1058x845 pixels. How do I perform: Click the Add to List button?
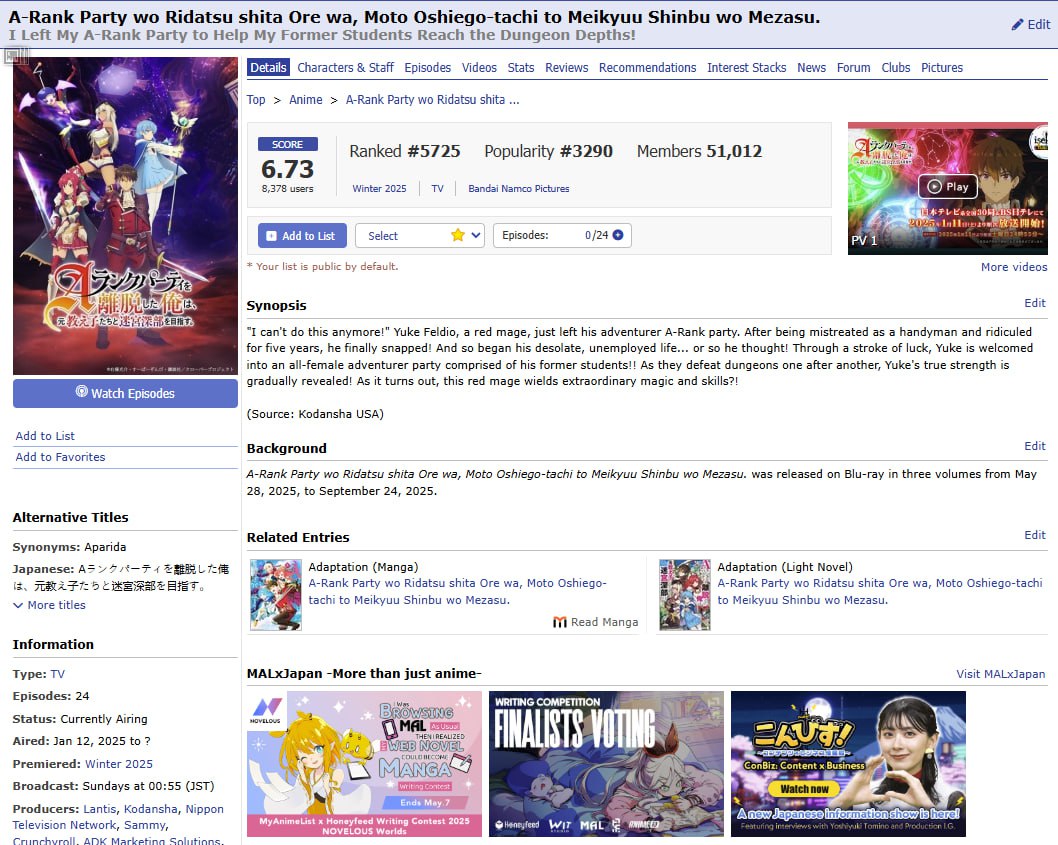click(302, 236)
